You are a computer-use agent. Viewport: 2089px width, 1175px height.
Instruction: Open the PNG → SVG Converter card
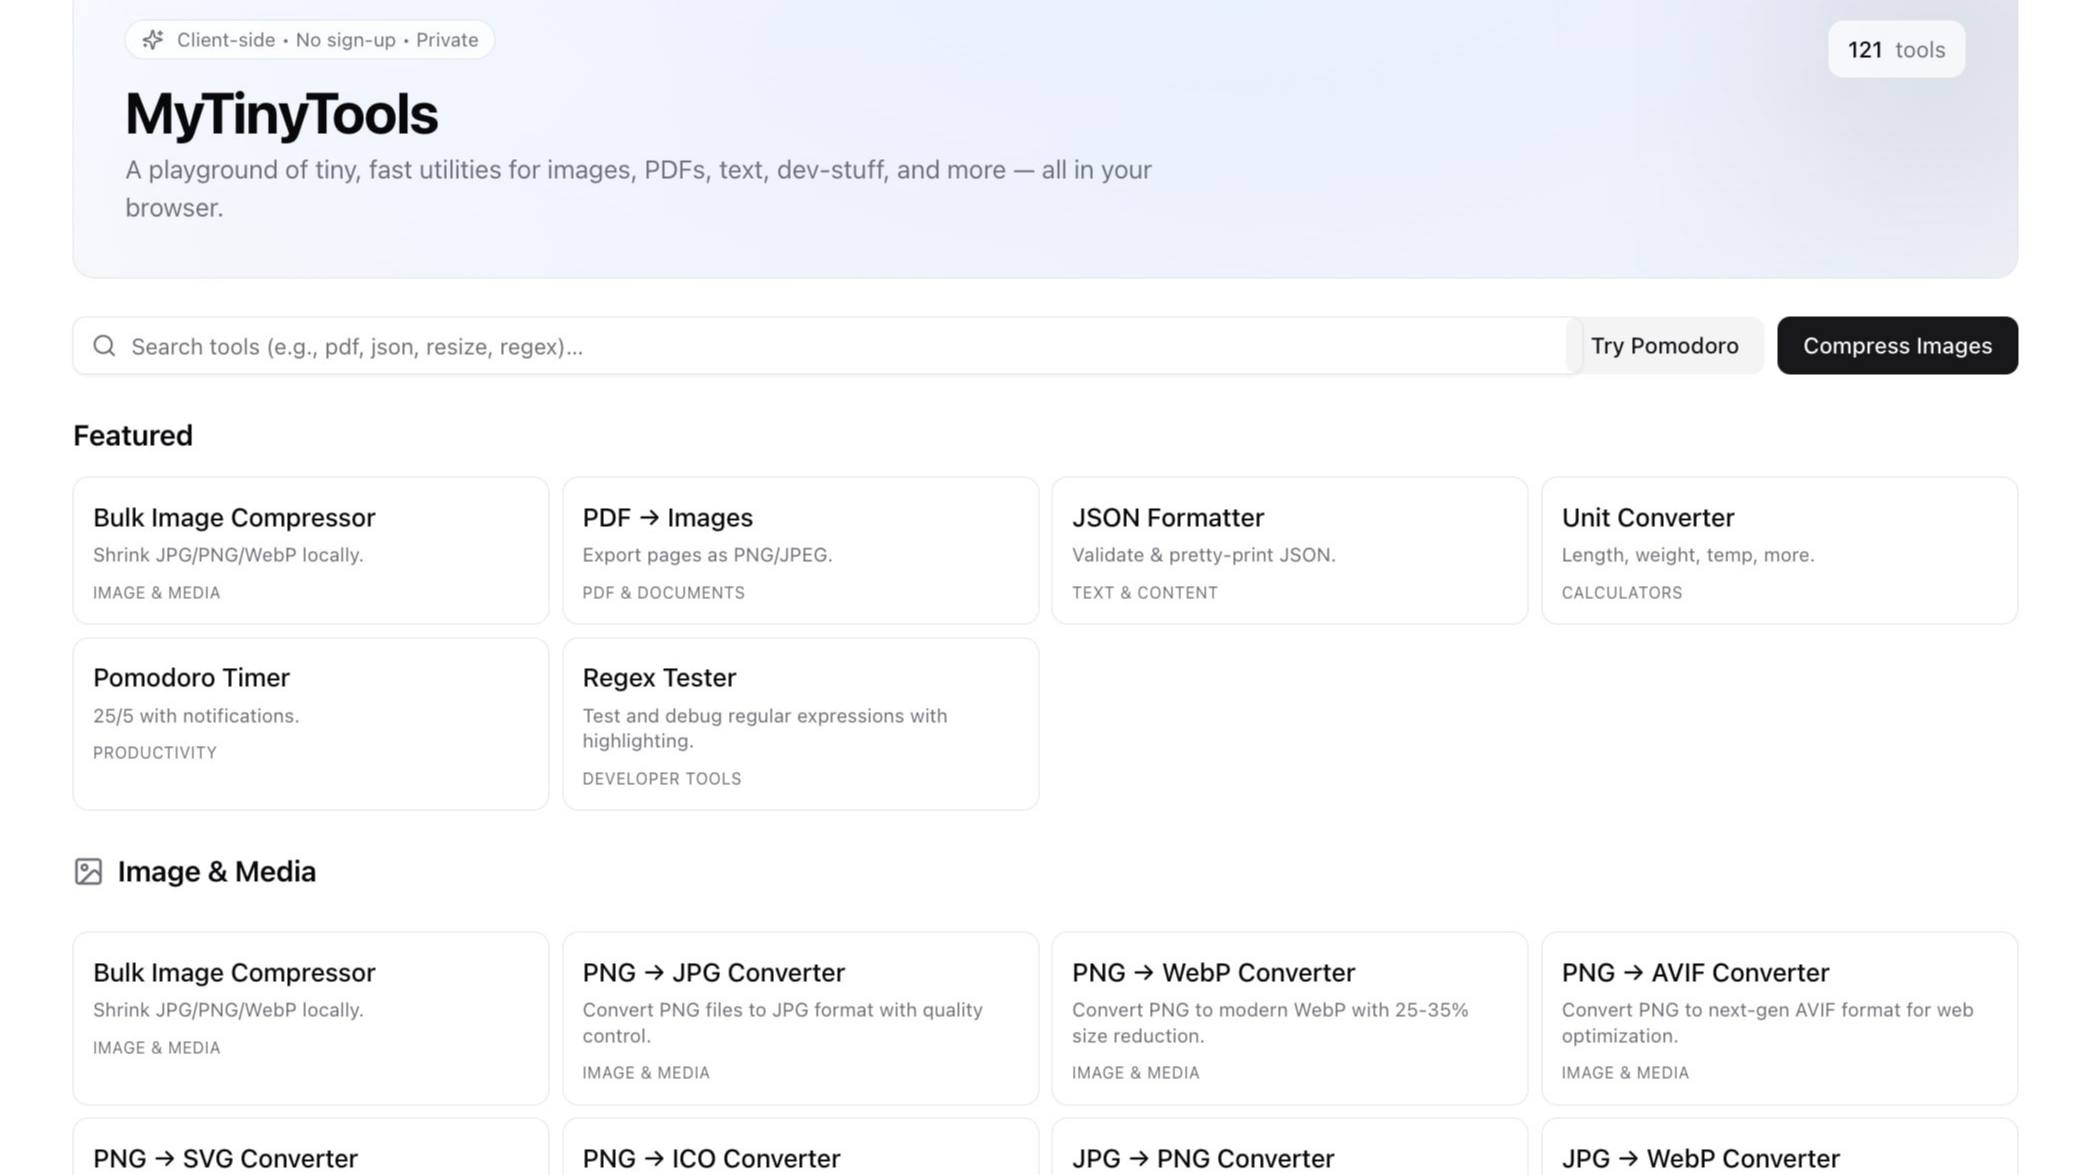point(311,1148)
